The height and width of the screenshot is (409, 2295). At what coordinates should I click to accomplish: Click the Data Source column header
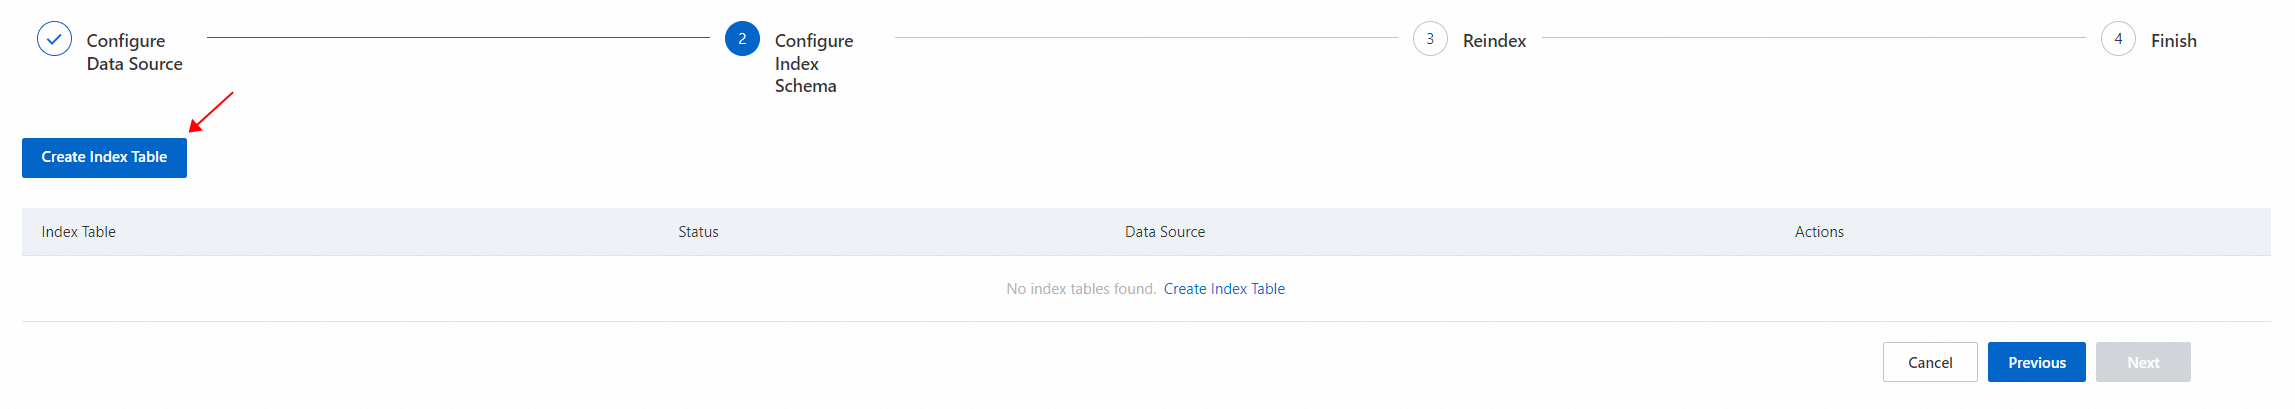pos(1164,232)
